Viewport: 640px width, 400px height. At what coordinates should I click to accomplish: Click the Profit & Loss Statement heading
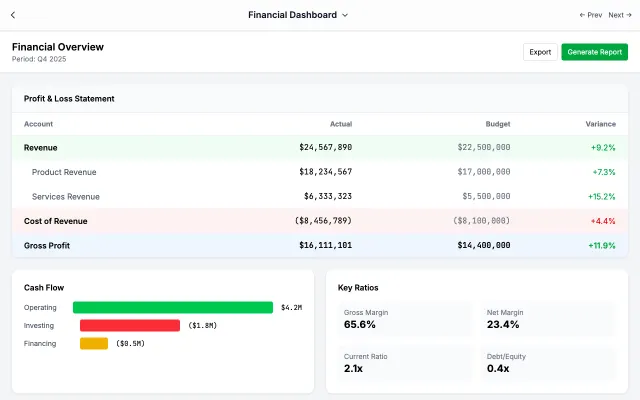click(x=69, y=99)
